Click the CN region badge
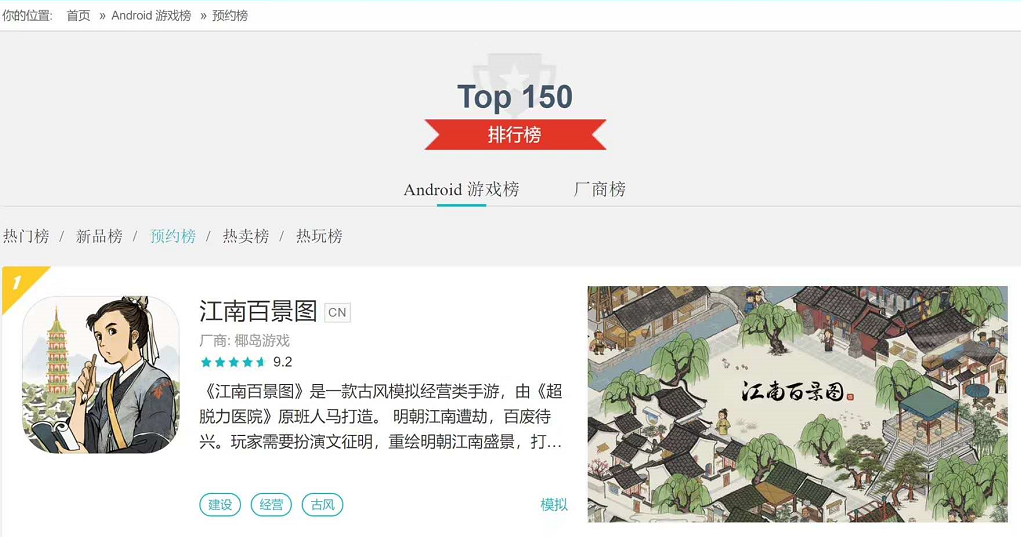 337,312
